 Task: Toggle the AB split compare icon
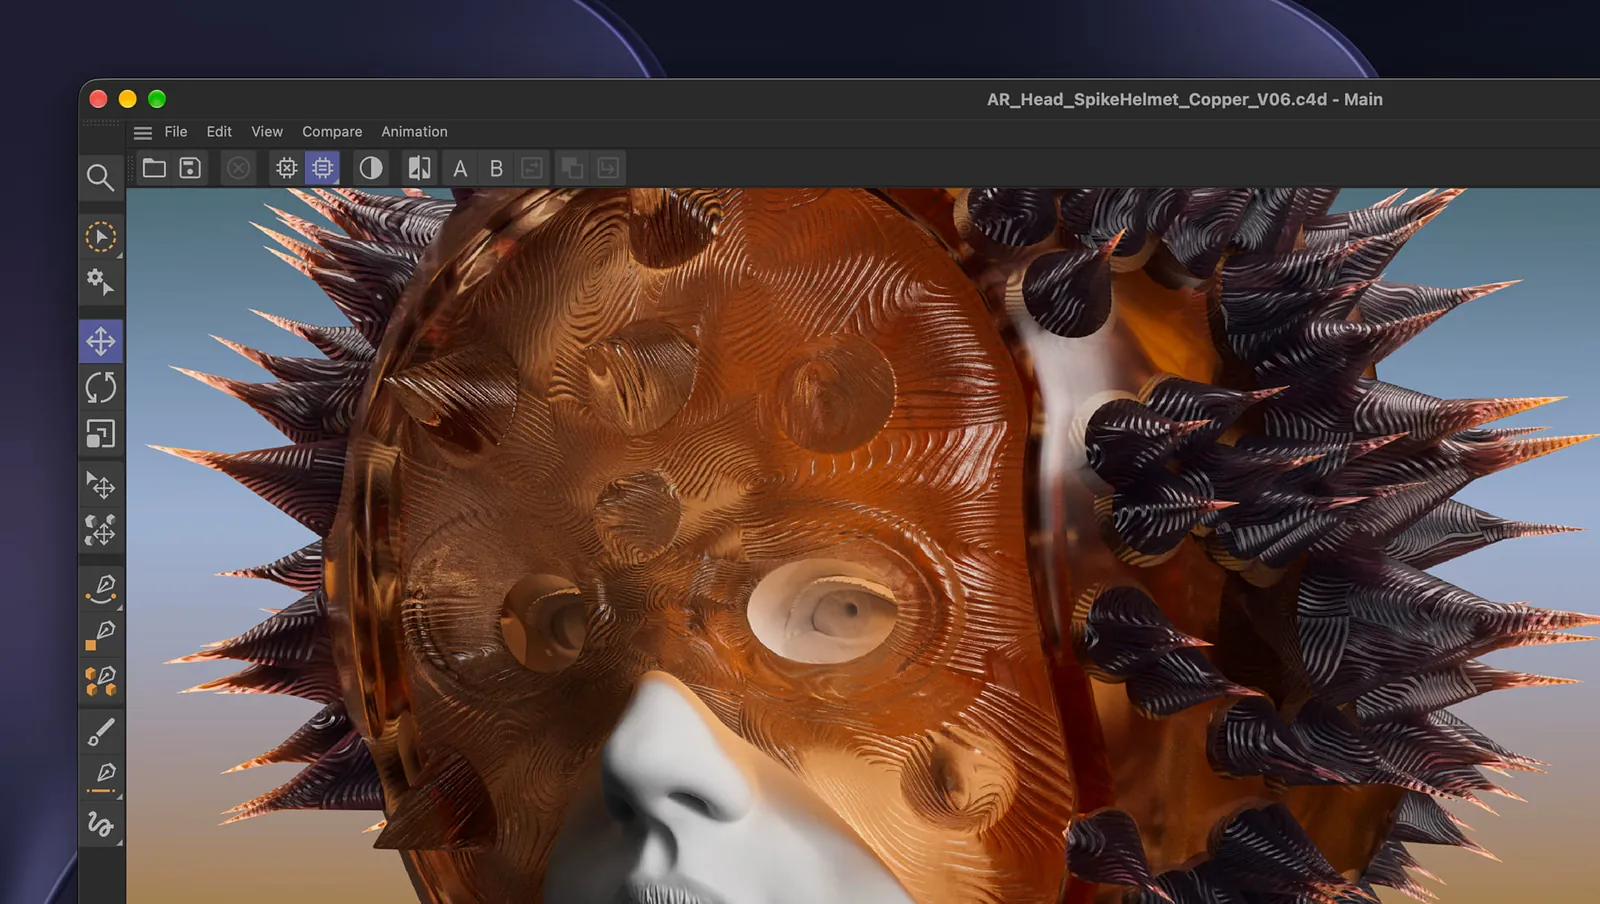pyautogui.click(x=419, y=168)
